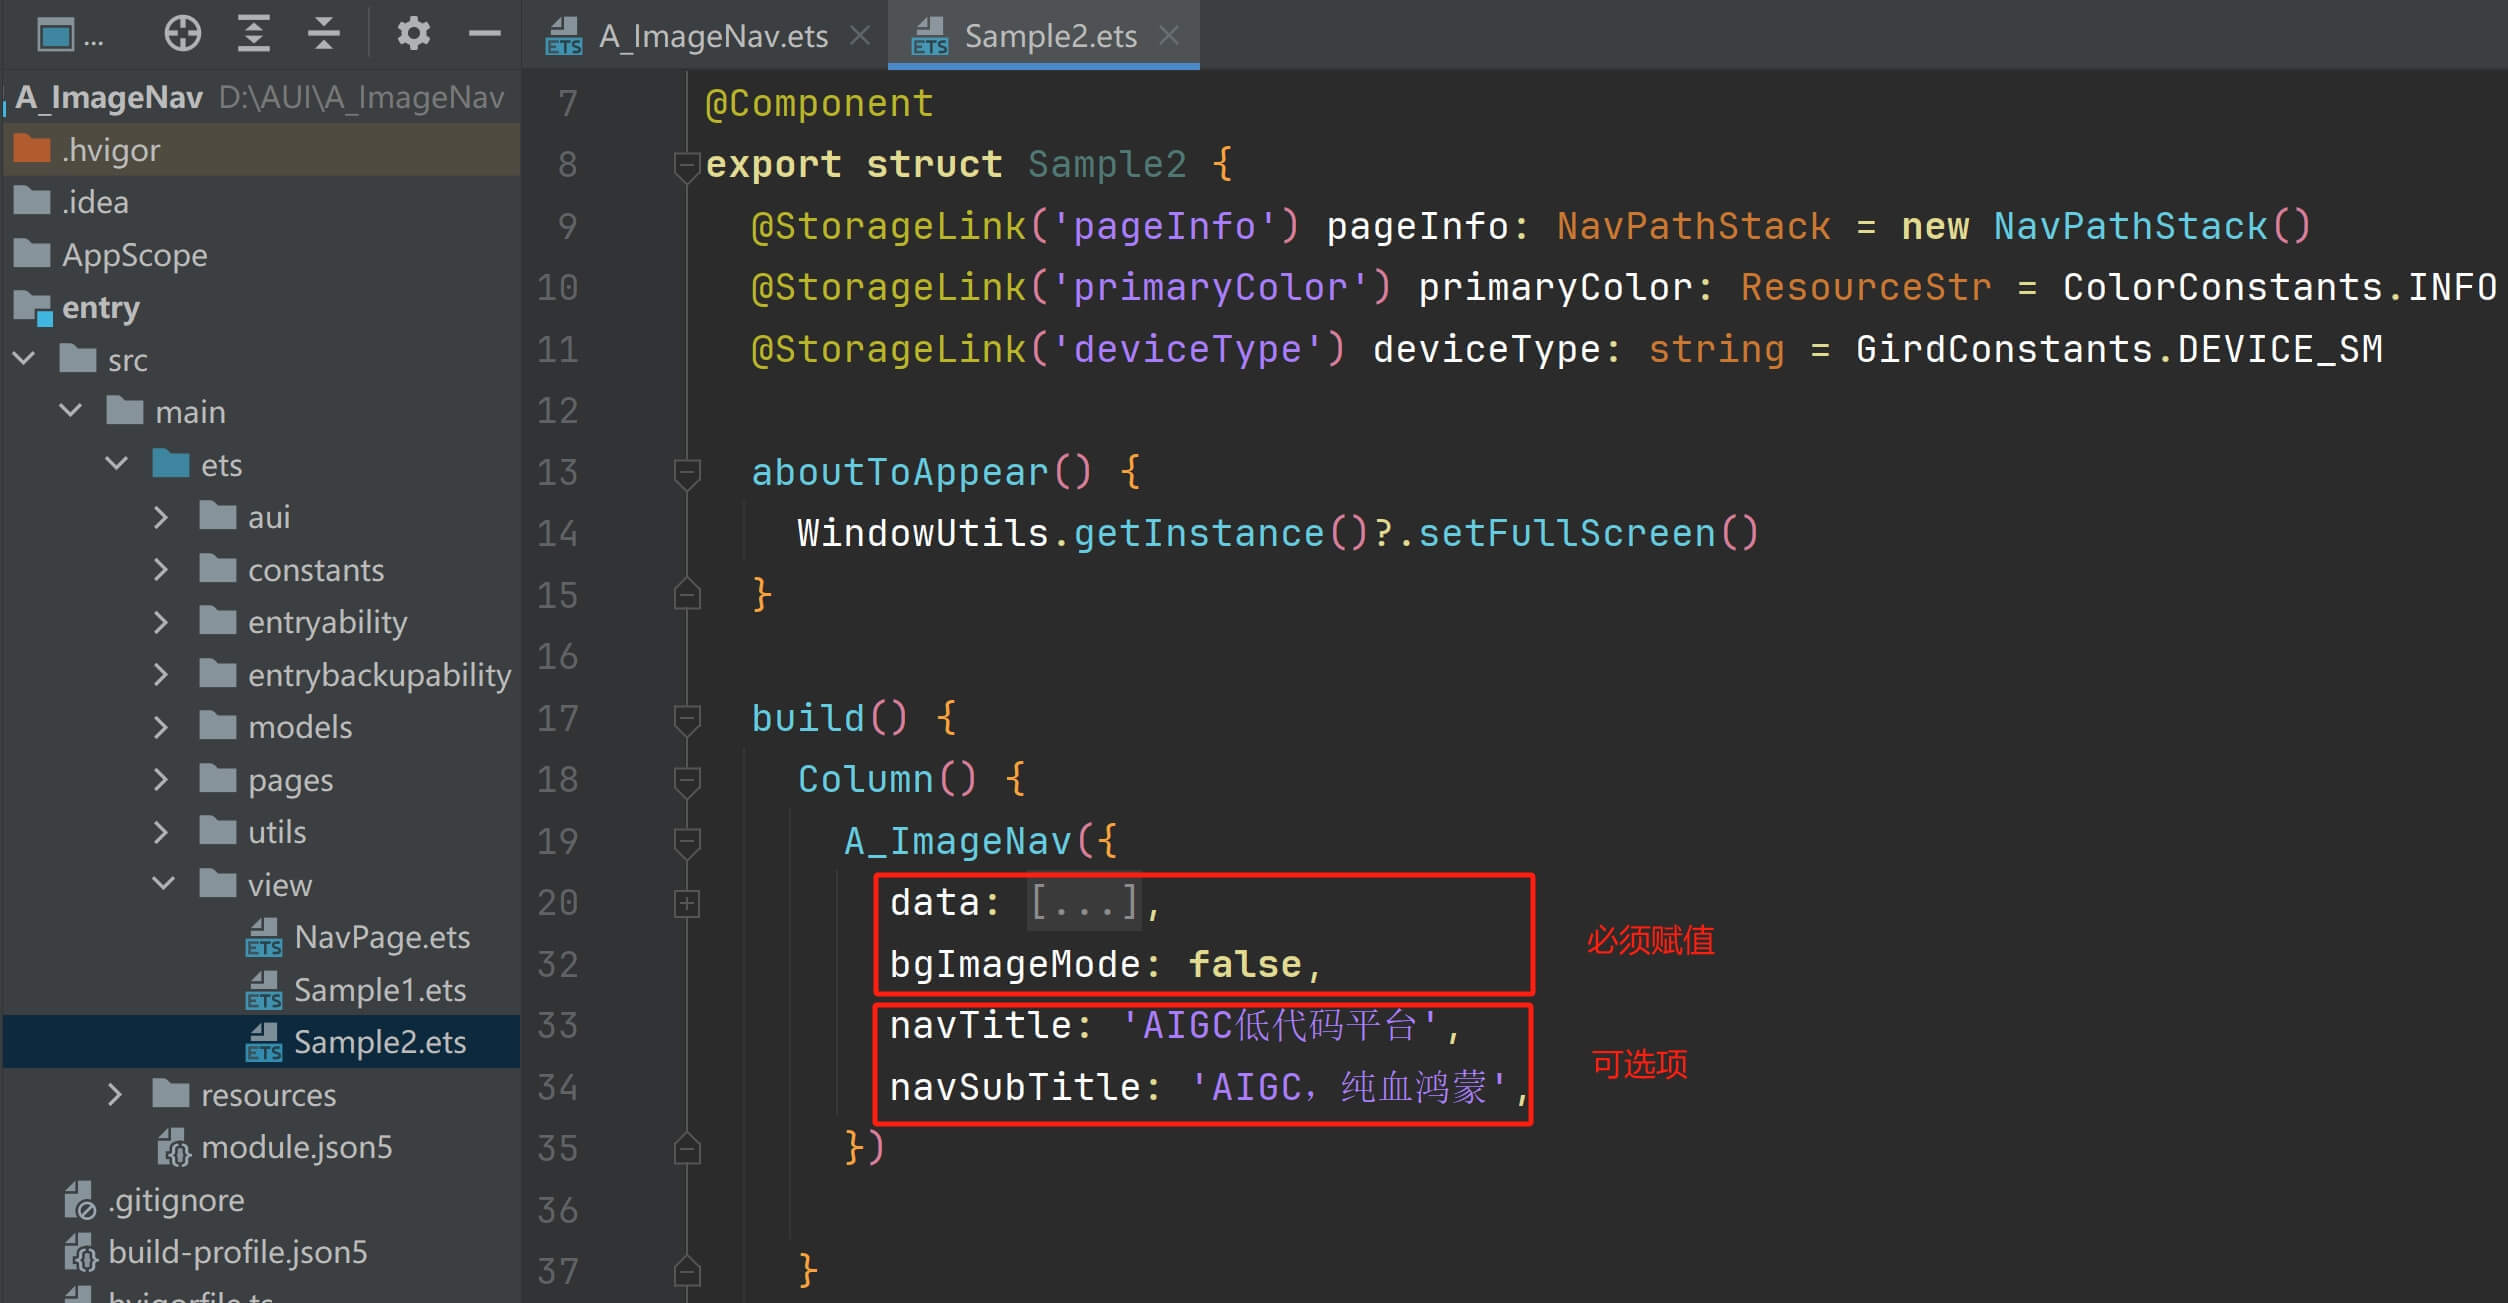Select module.json5 file in the tree
Screen dimensions: 2508x1303
point(296,1147)
